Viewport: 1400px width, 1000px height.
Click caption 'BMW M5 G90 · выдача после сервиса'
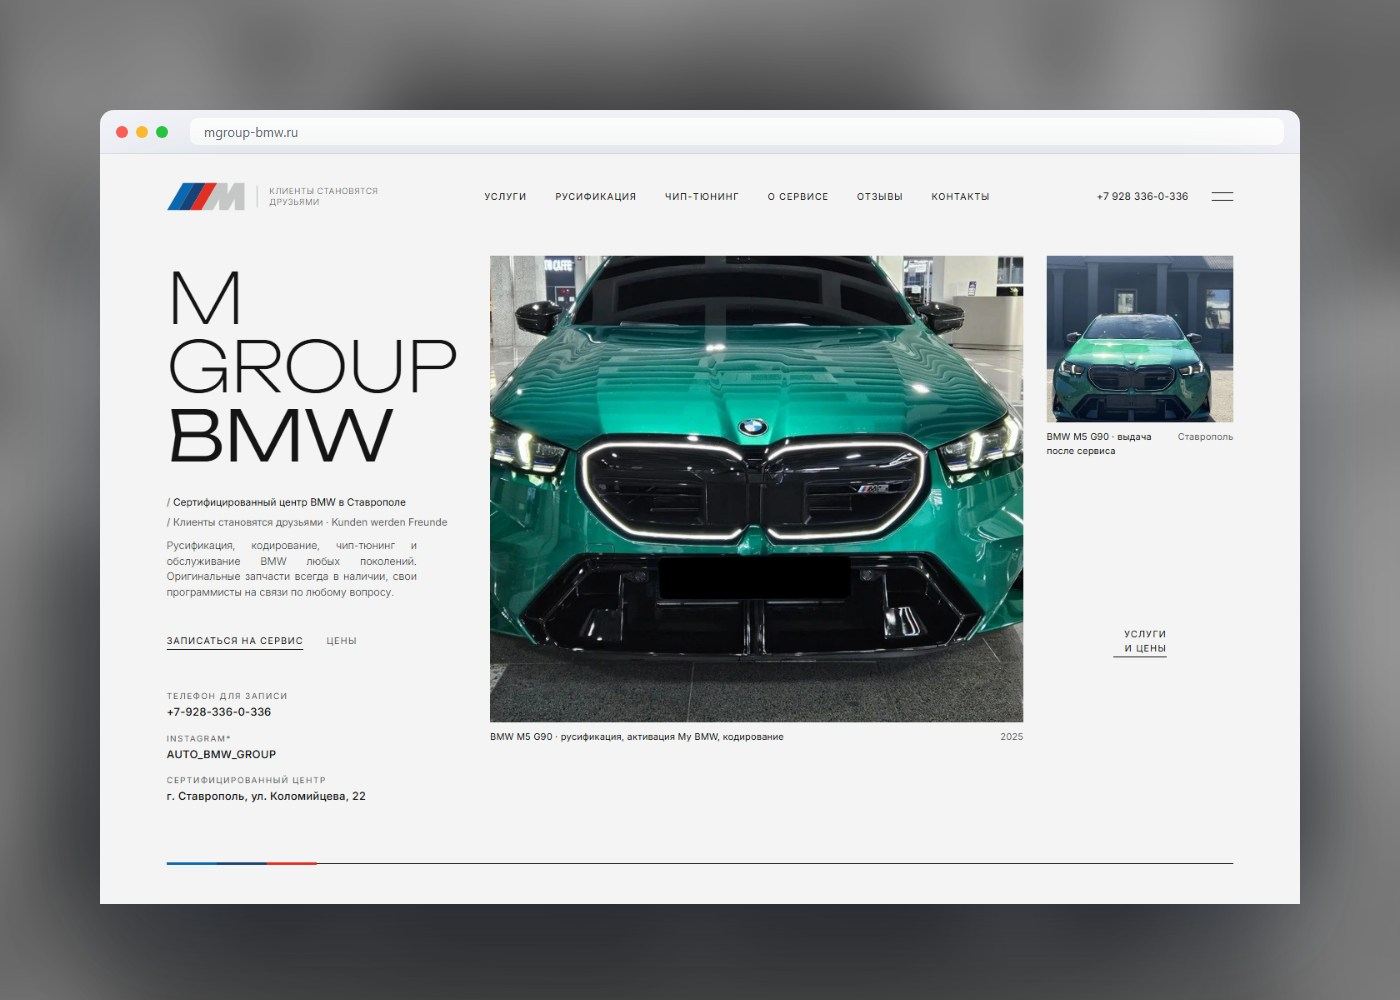coord(1099,444)
